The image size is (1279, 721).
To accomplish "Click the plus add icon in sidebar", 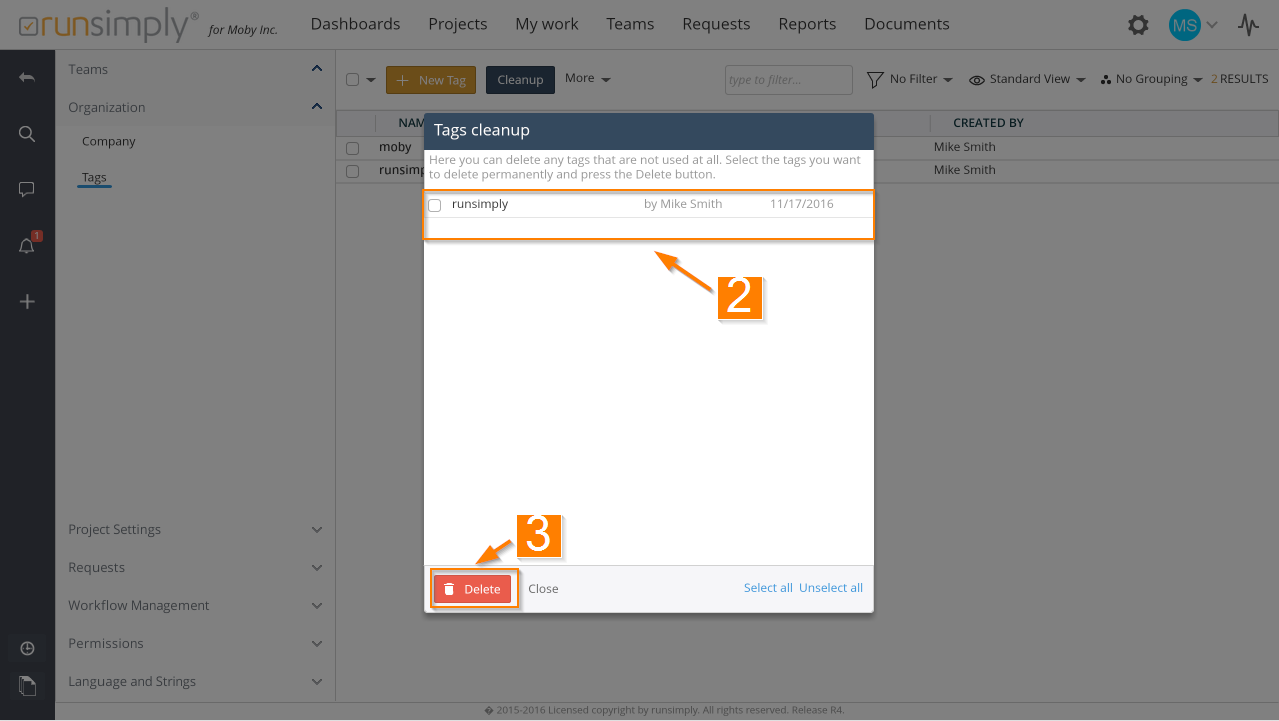I will (27, 302).
